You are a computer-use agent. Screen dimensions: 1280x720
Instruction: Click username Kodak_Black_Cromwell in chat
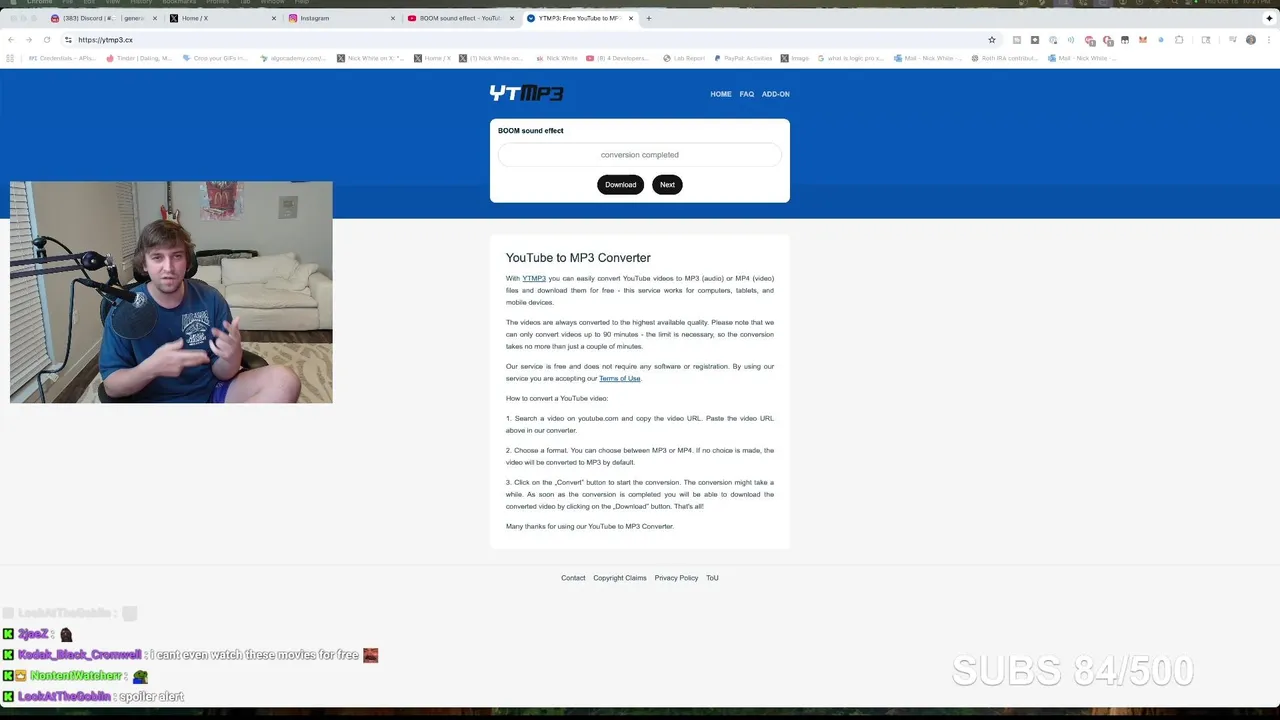(x=80, y=655)
